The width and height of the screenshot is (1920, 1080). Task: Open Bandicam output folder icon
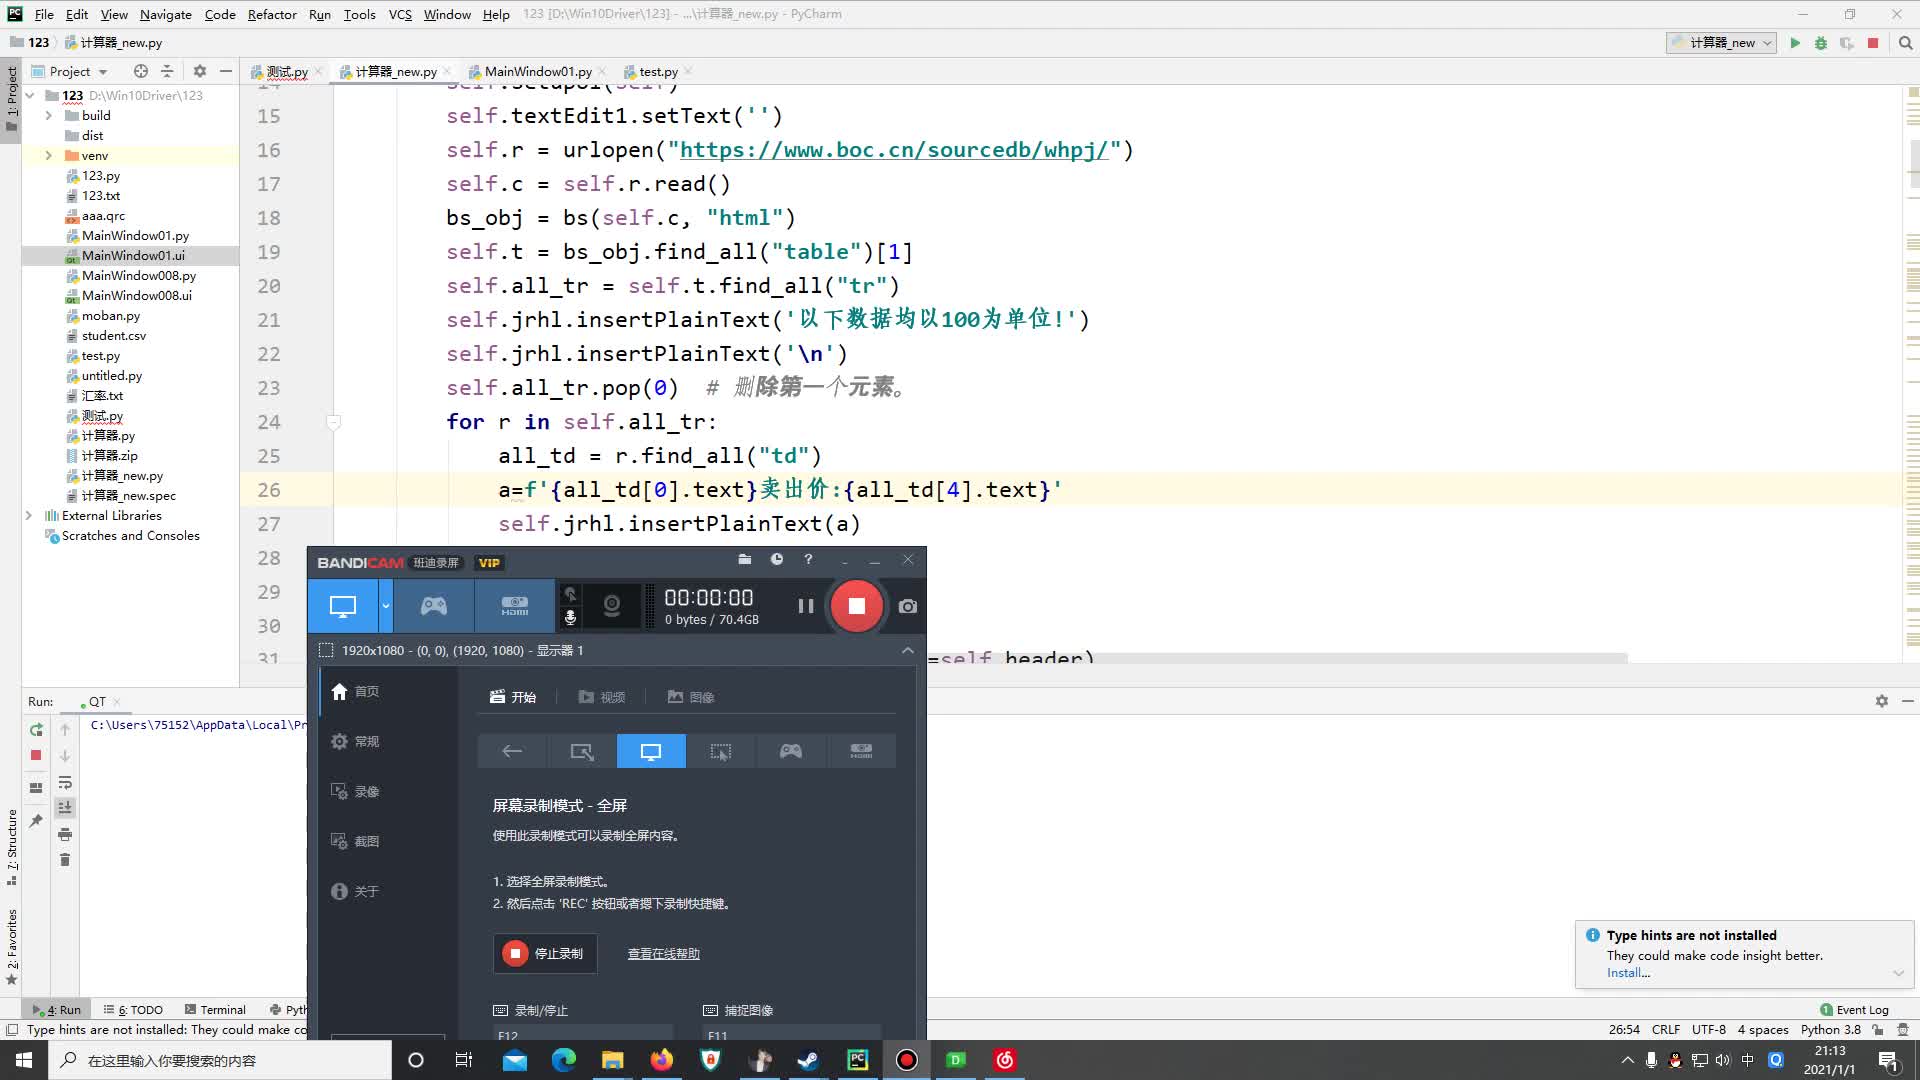click(744, 560)
